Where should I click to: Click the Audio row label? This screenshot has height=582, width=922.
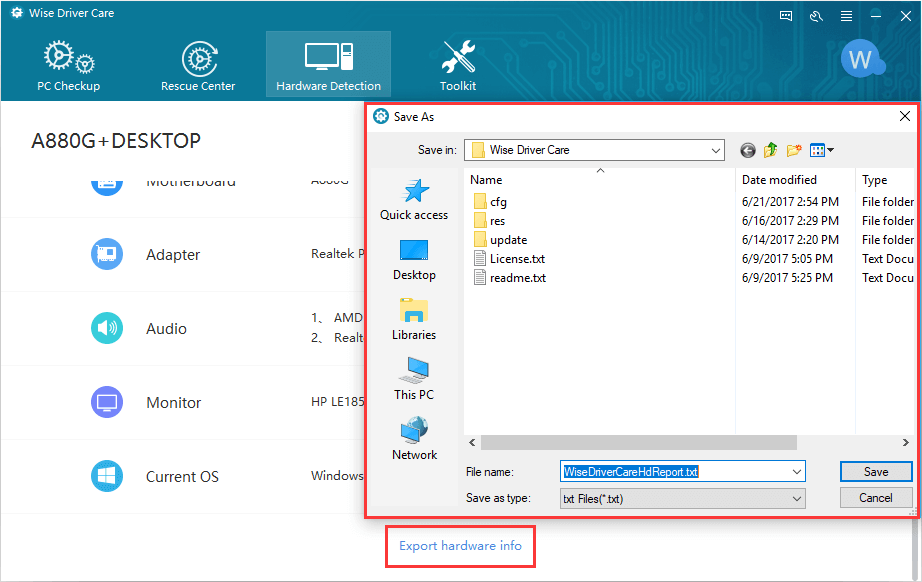click(166, 329)
